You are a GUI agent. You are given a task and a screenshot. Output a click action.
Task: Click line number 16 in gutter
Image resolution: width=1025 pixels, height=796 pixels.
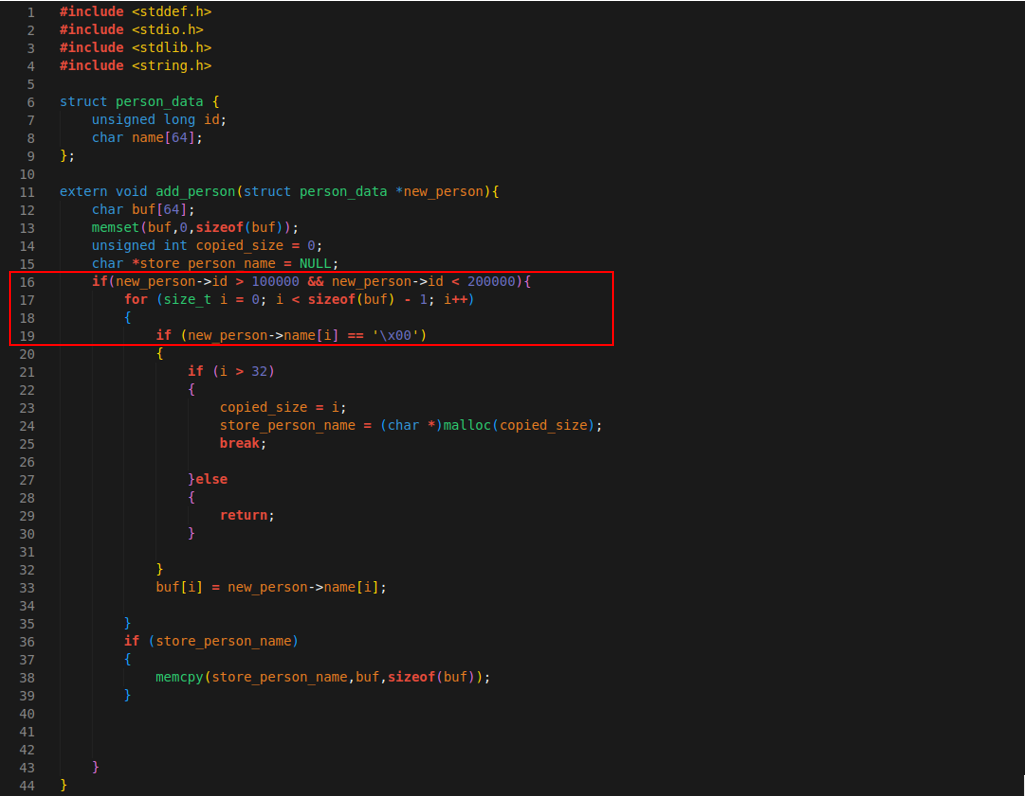pos(27,282)
